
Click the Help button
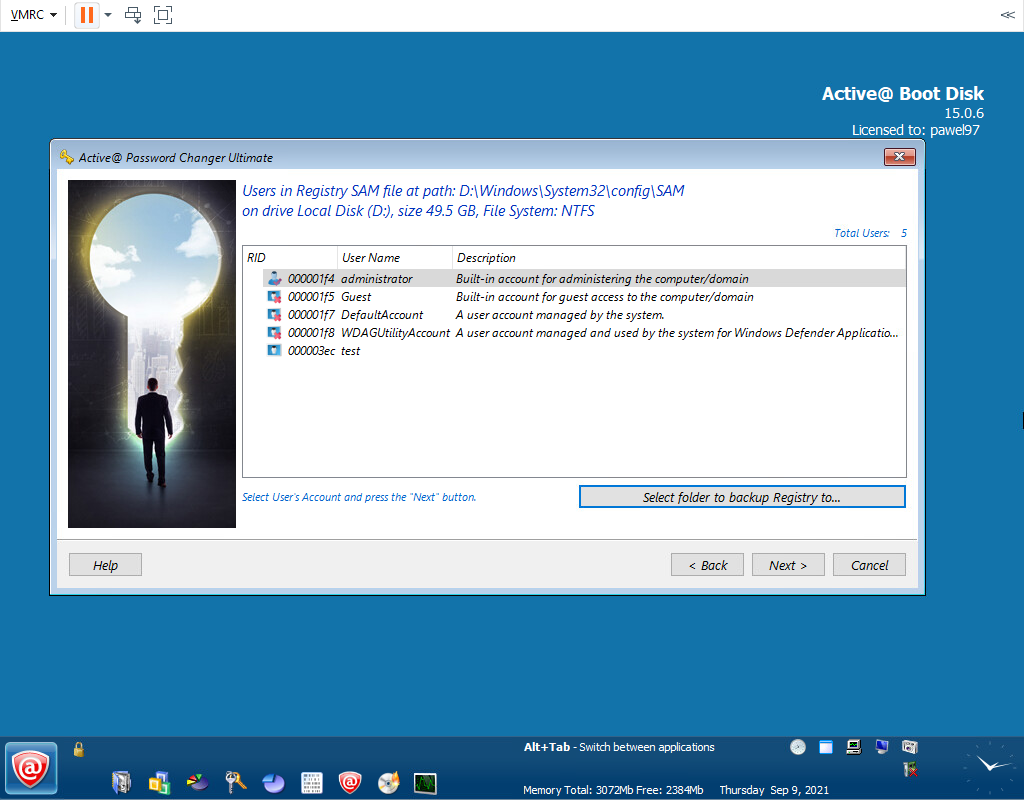tap(105, 565)
